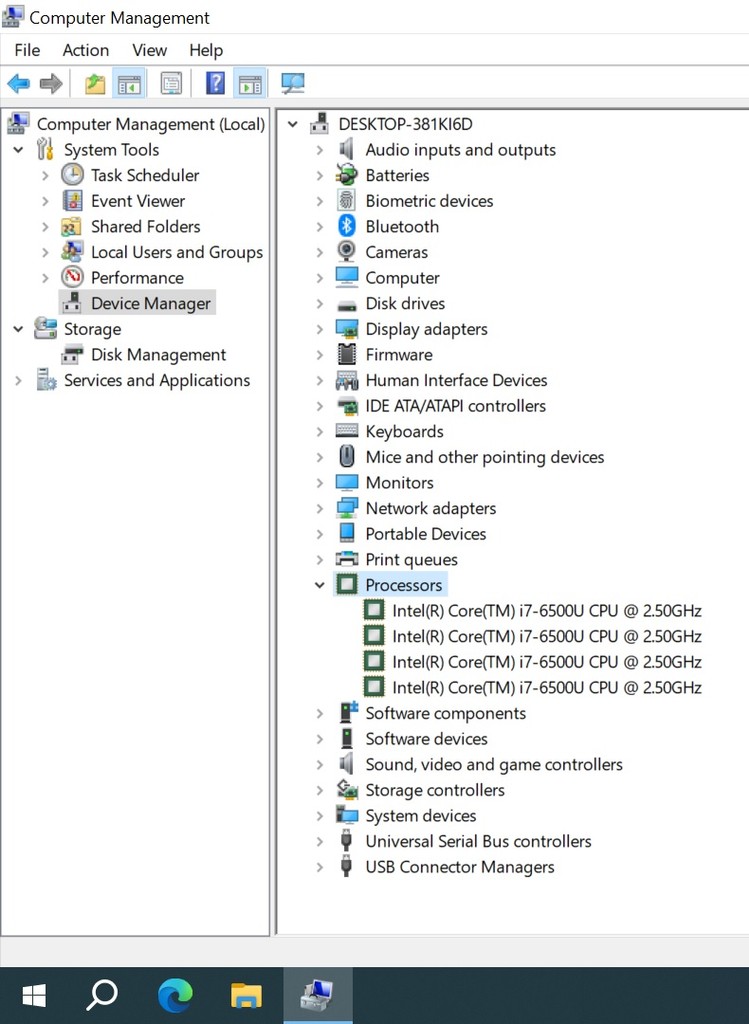Click the Bluetooth symbol icon
The height and width of the screenshot is (1024, 749).
click(x=347, y=227)
